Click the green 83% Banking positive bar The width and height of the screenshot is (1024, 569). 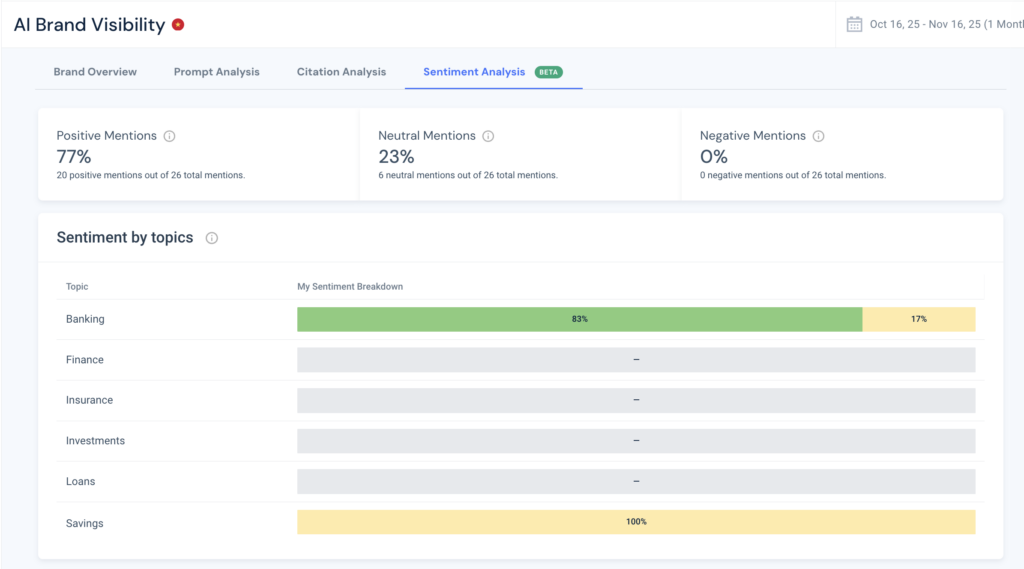579,319
